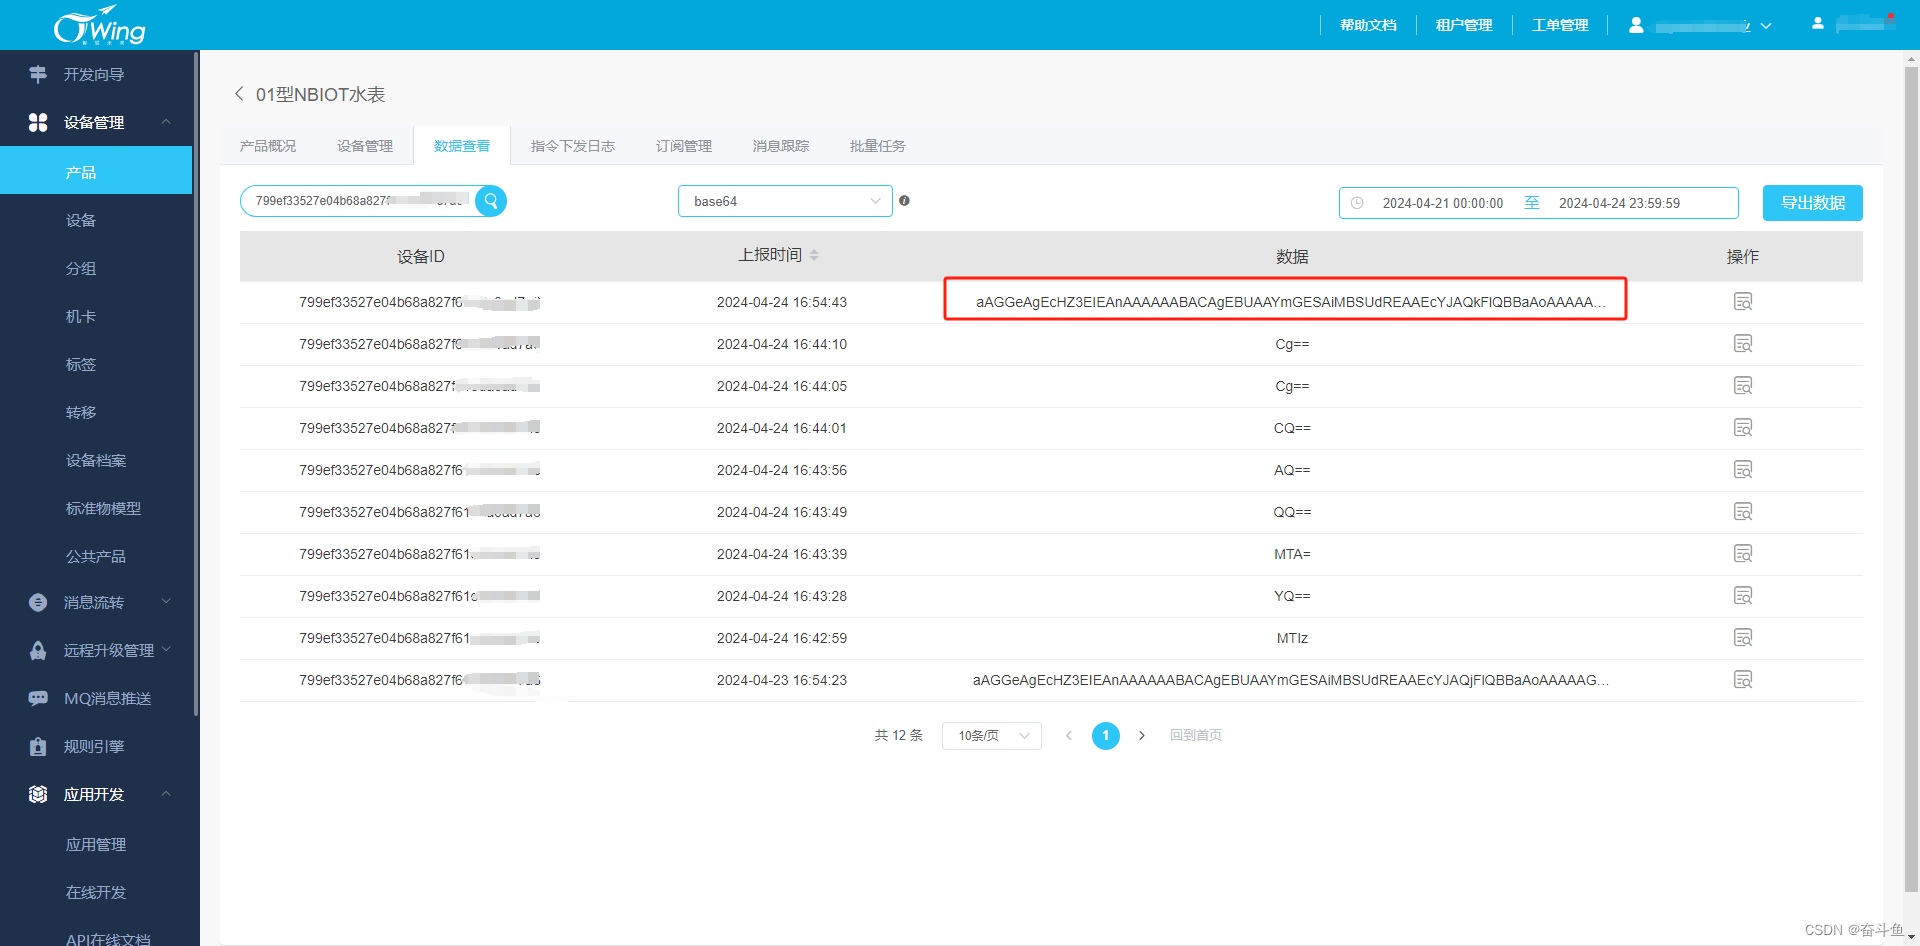Switch to the 消息跟踪 tab
The width and height of the screenshot is (1920, 946).
point(781,146)
